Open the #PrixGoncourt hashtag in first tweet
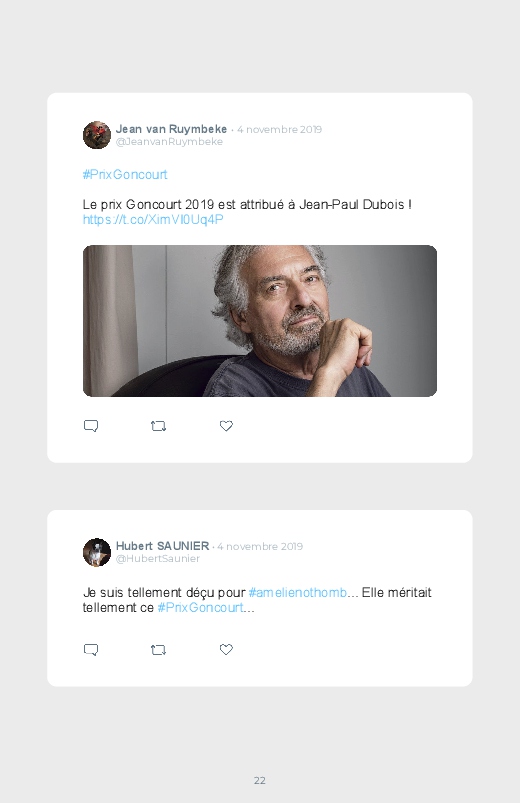 tap(125, 175)
